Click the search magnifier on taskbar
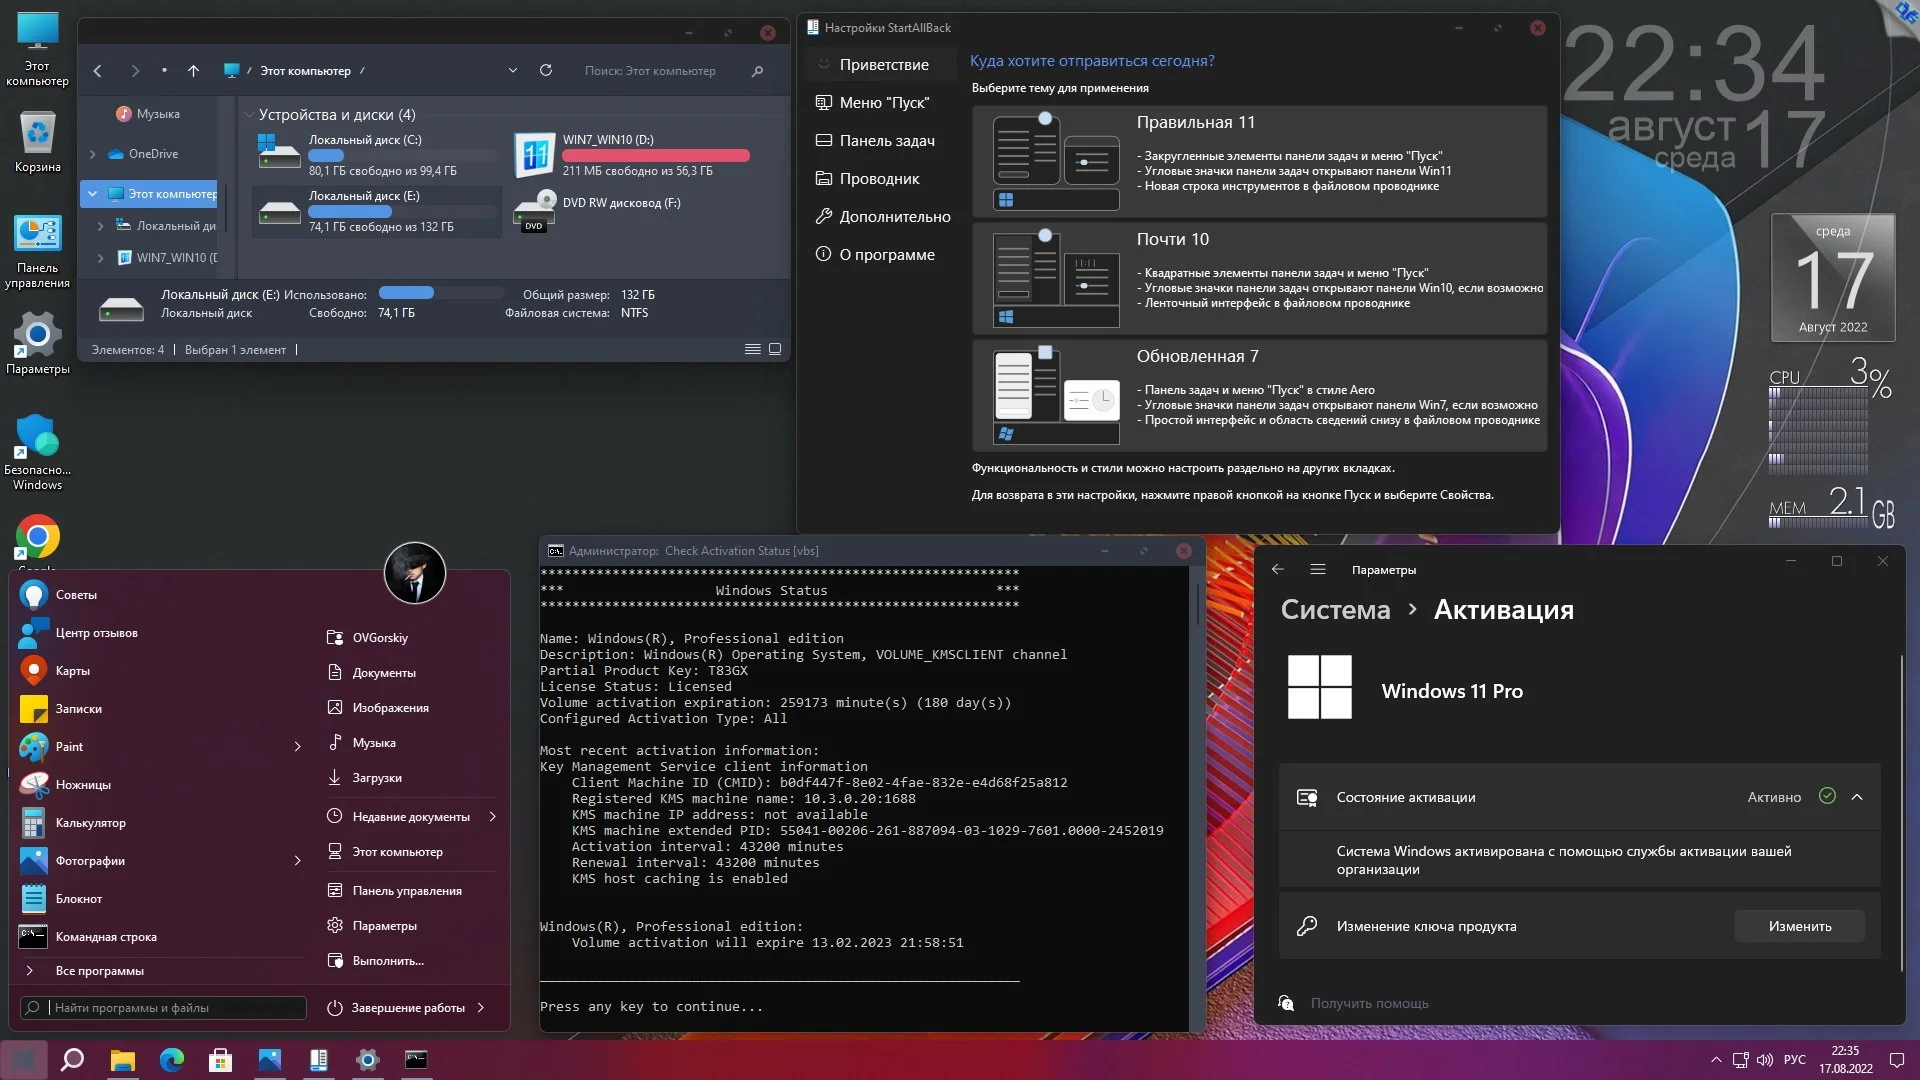The image size is (1920, 1080). tap(72, 1060)
